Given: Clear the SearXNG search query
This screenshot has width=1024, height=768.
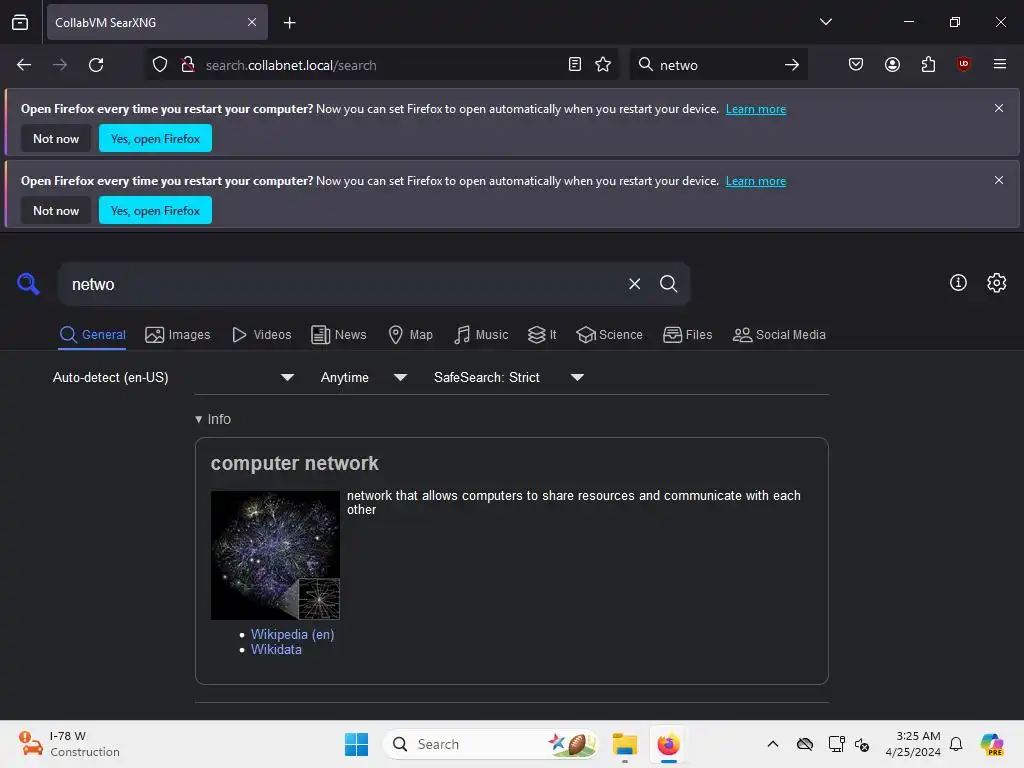Looking at the screenshot, I should 634,283.
